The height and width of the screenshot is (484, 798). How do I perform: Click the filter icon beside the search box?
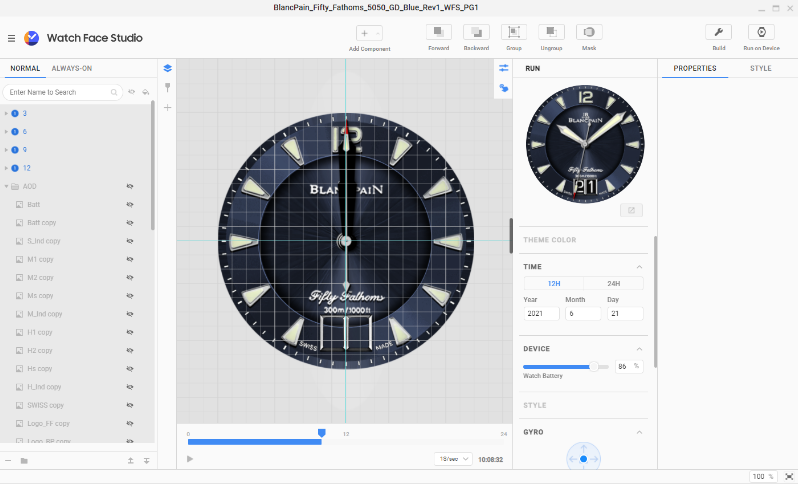[x=146, y=92]
